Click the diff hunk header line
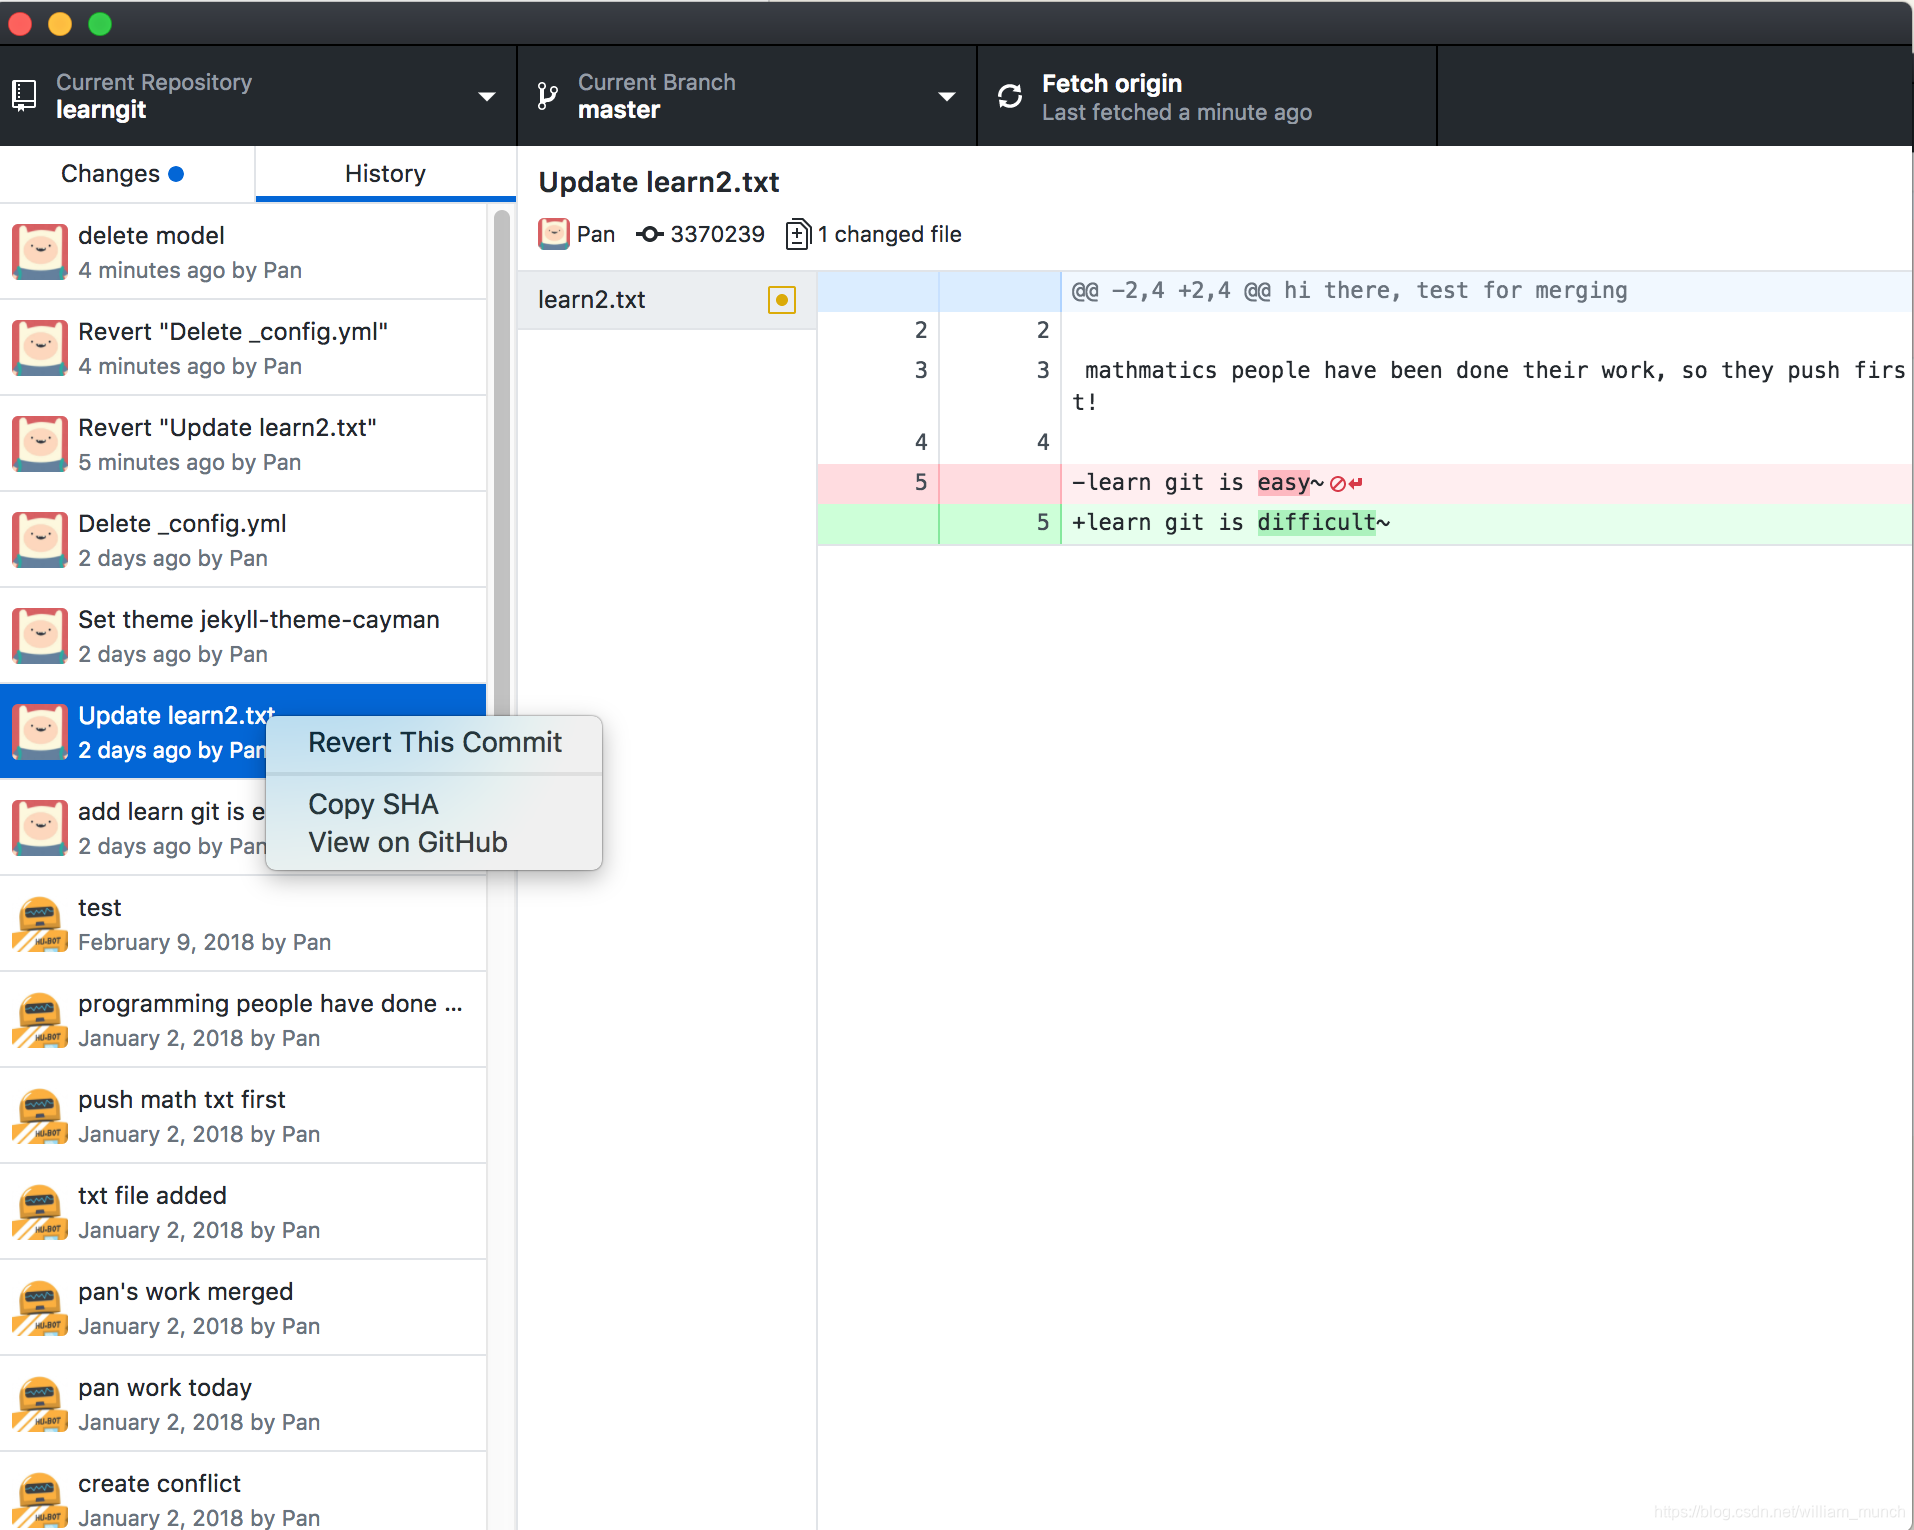This screenshot has width=1914, height=1530. click(1365, 291)
